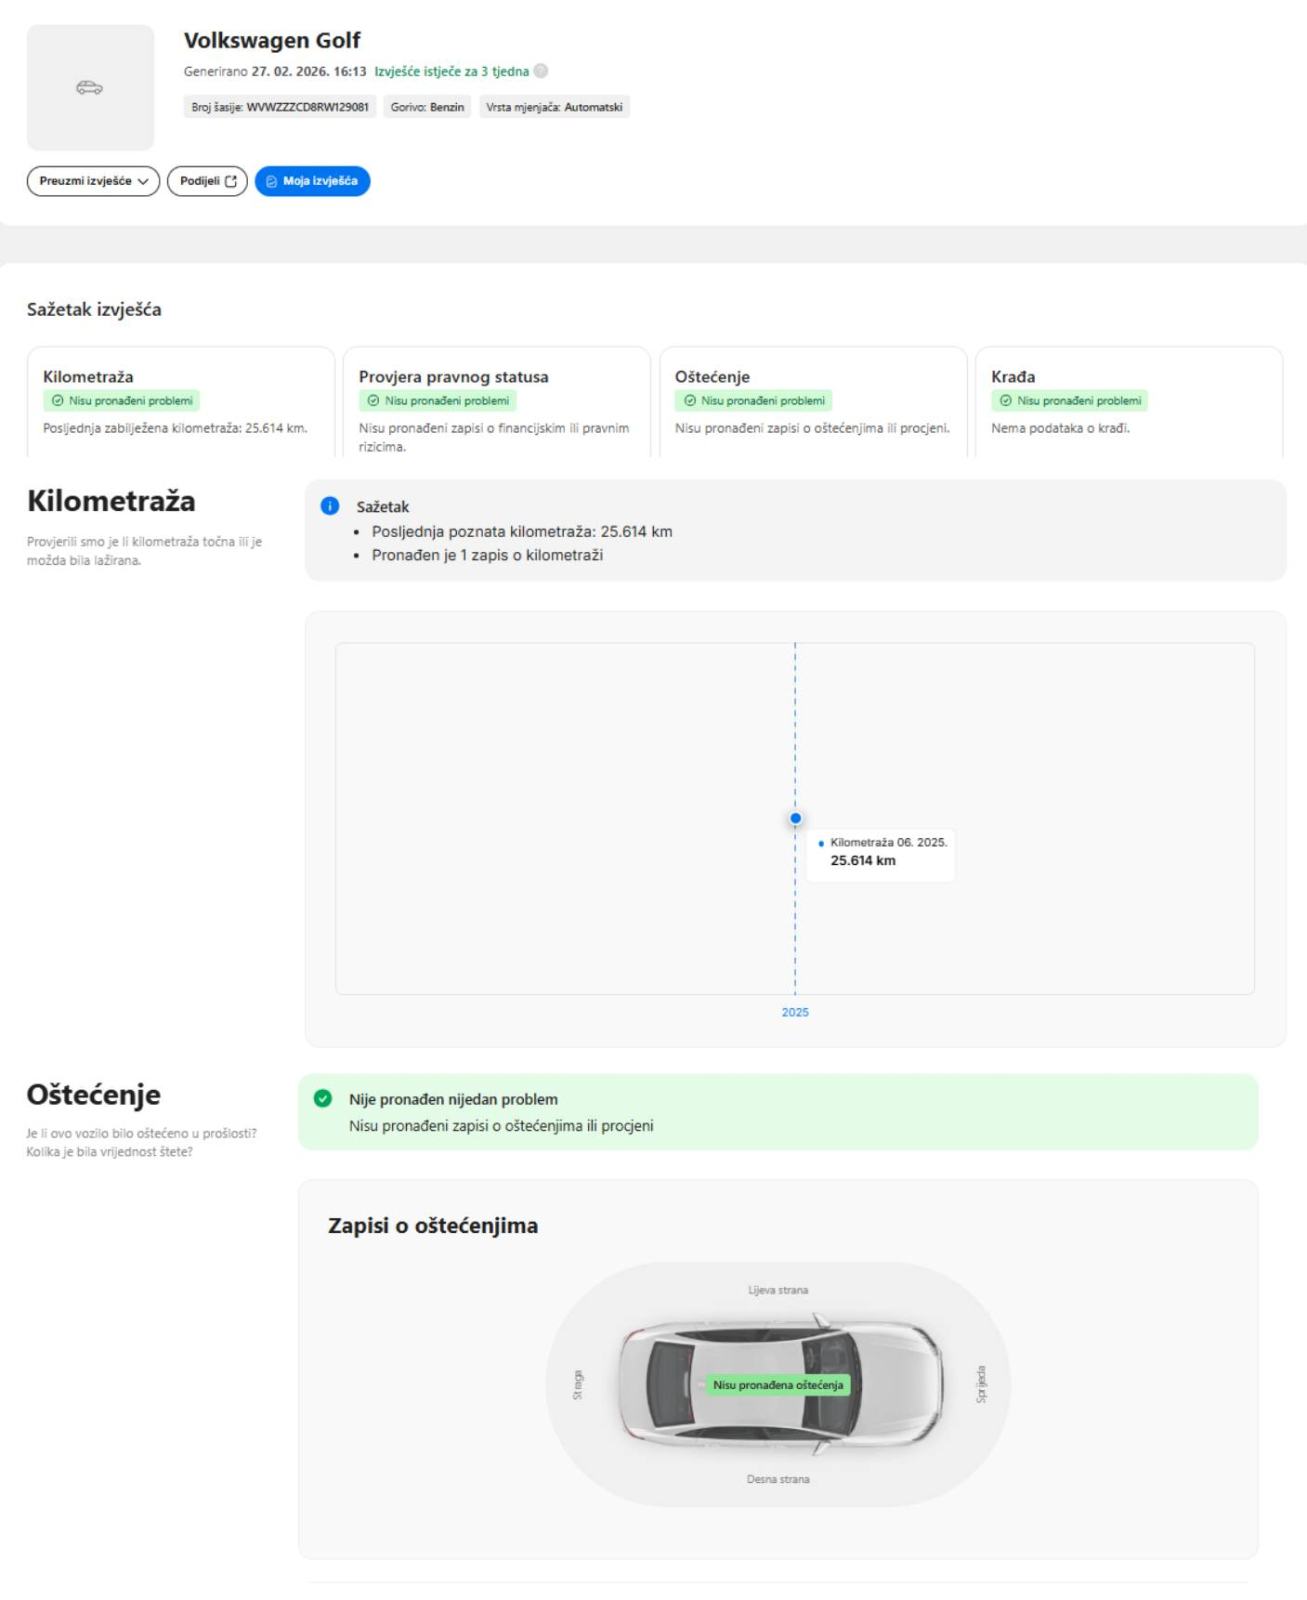
Task: Click the Podijeli share button
Action: pos(207,181)
